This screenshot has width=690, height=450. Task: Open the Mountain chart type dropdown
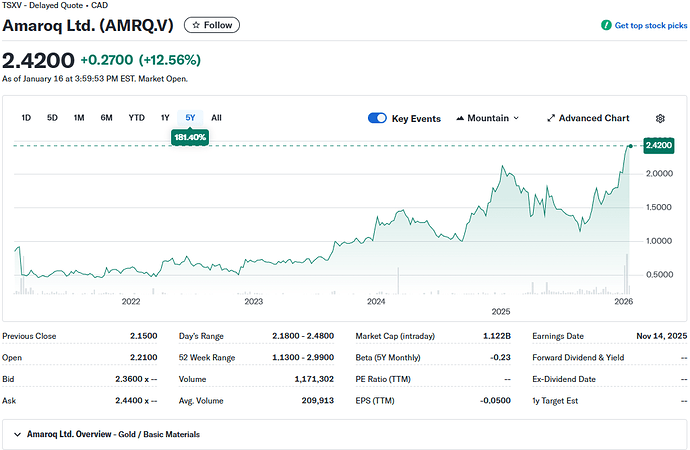coord(487,118)
